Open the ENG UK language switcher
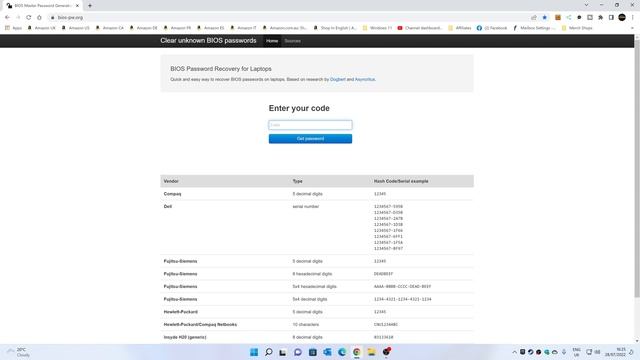The height and width of the screenshot is (360, 640). [x=576, y=352]
